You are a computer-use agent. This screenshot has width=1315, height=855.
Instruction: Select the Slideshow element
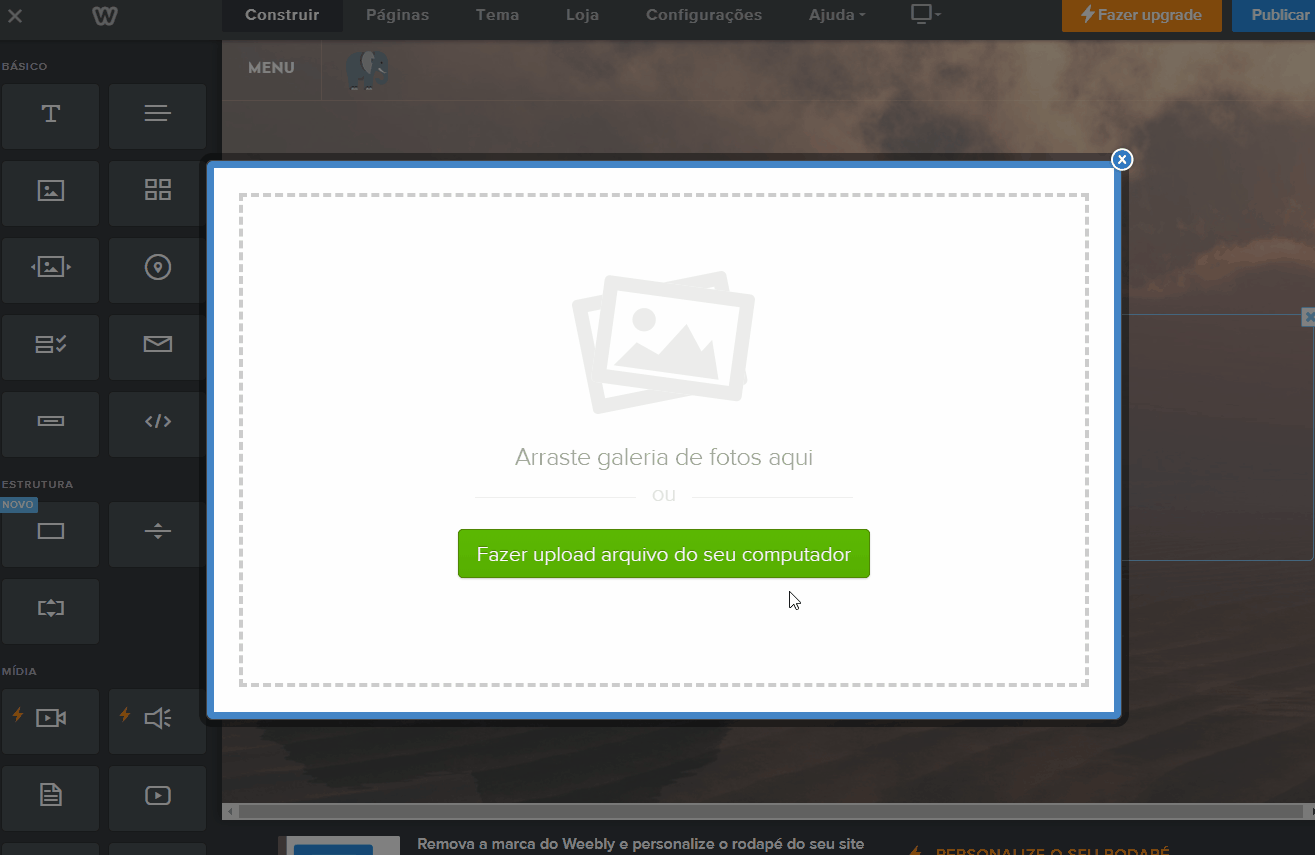pos(51,270)
